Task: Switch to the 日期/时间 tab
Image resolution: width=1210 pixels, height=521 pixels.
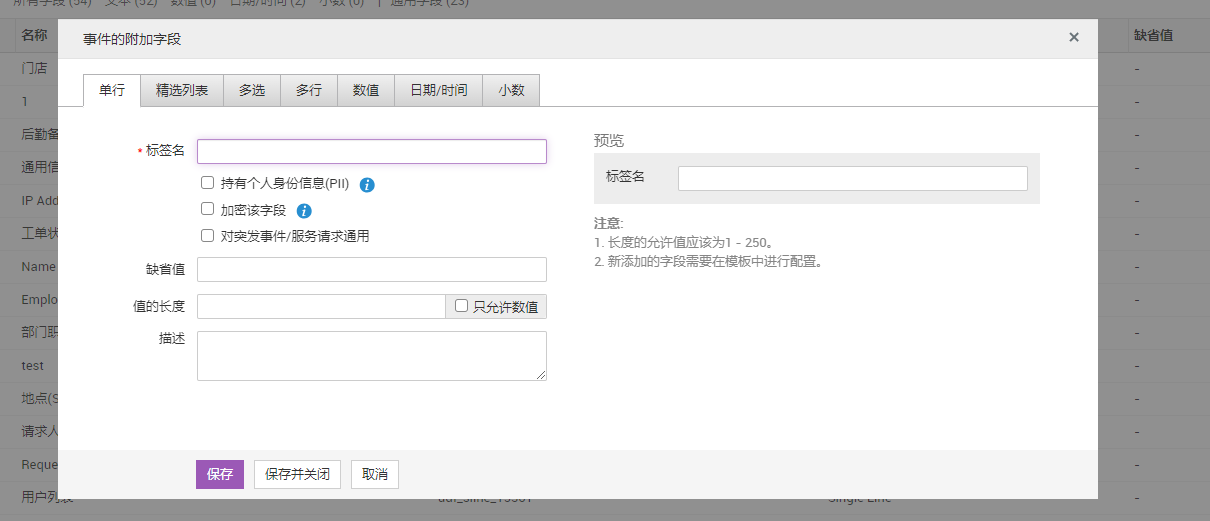Action: pyautogui.click(x=438, y=90)
